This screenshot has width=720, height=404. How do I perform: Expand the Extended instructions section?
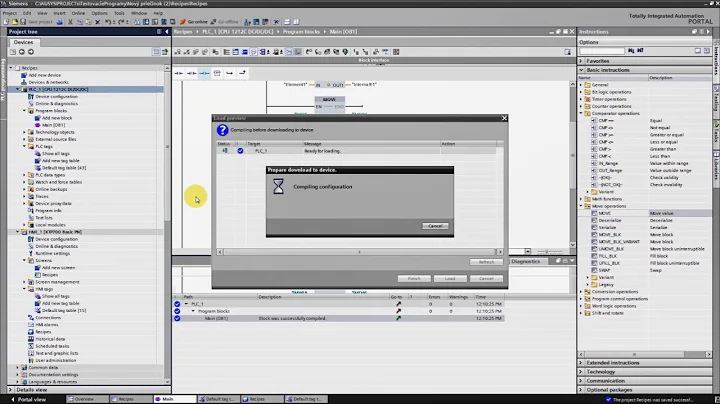pyautogui.click(x=581, y=363)
